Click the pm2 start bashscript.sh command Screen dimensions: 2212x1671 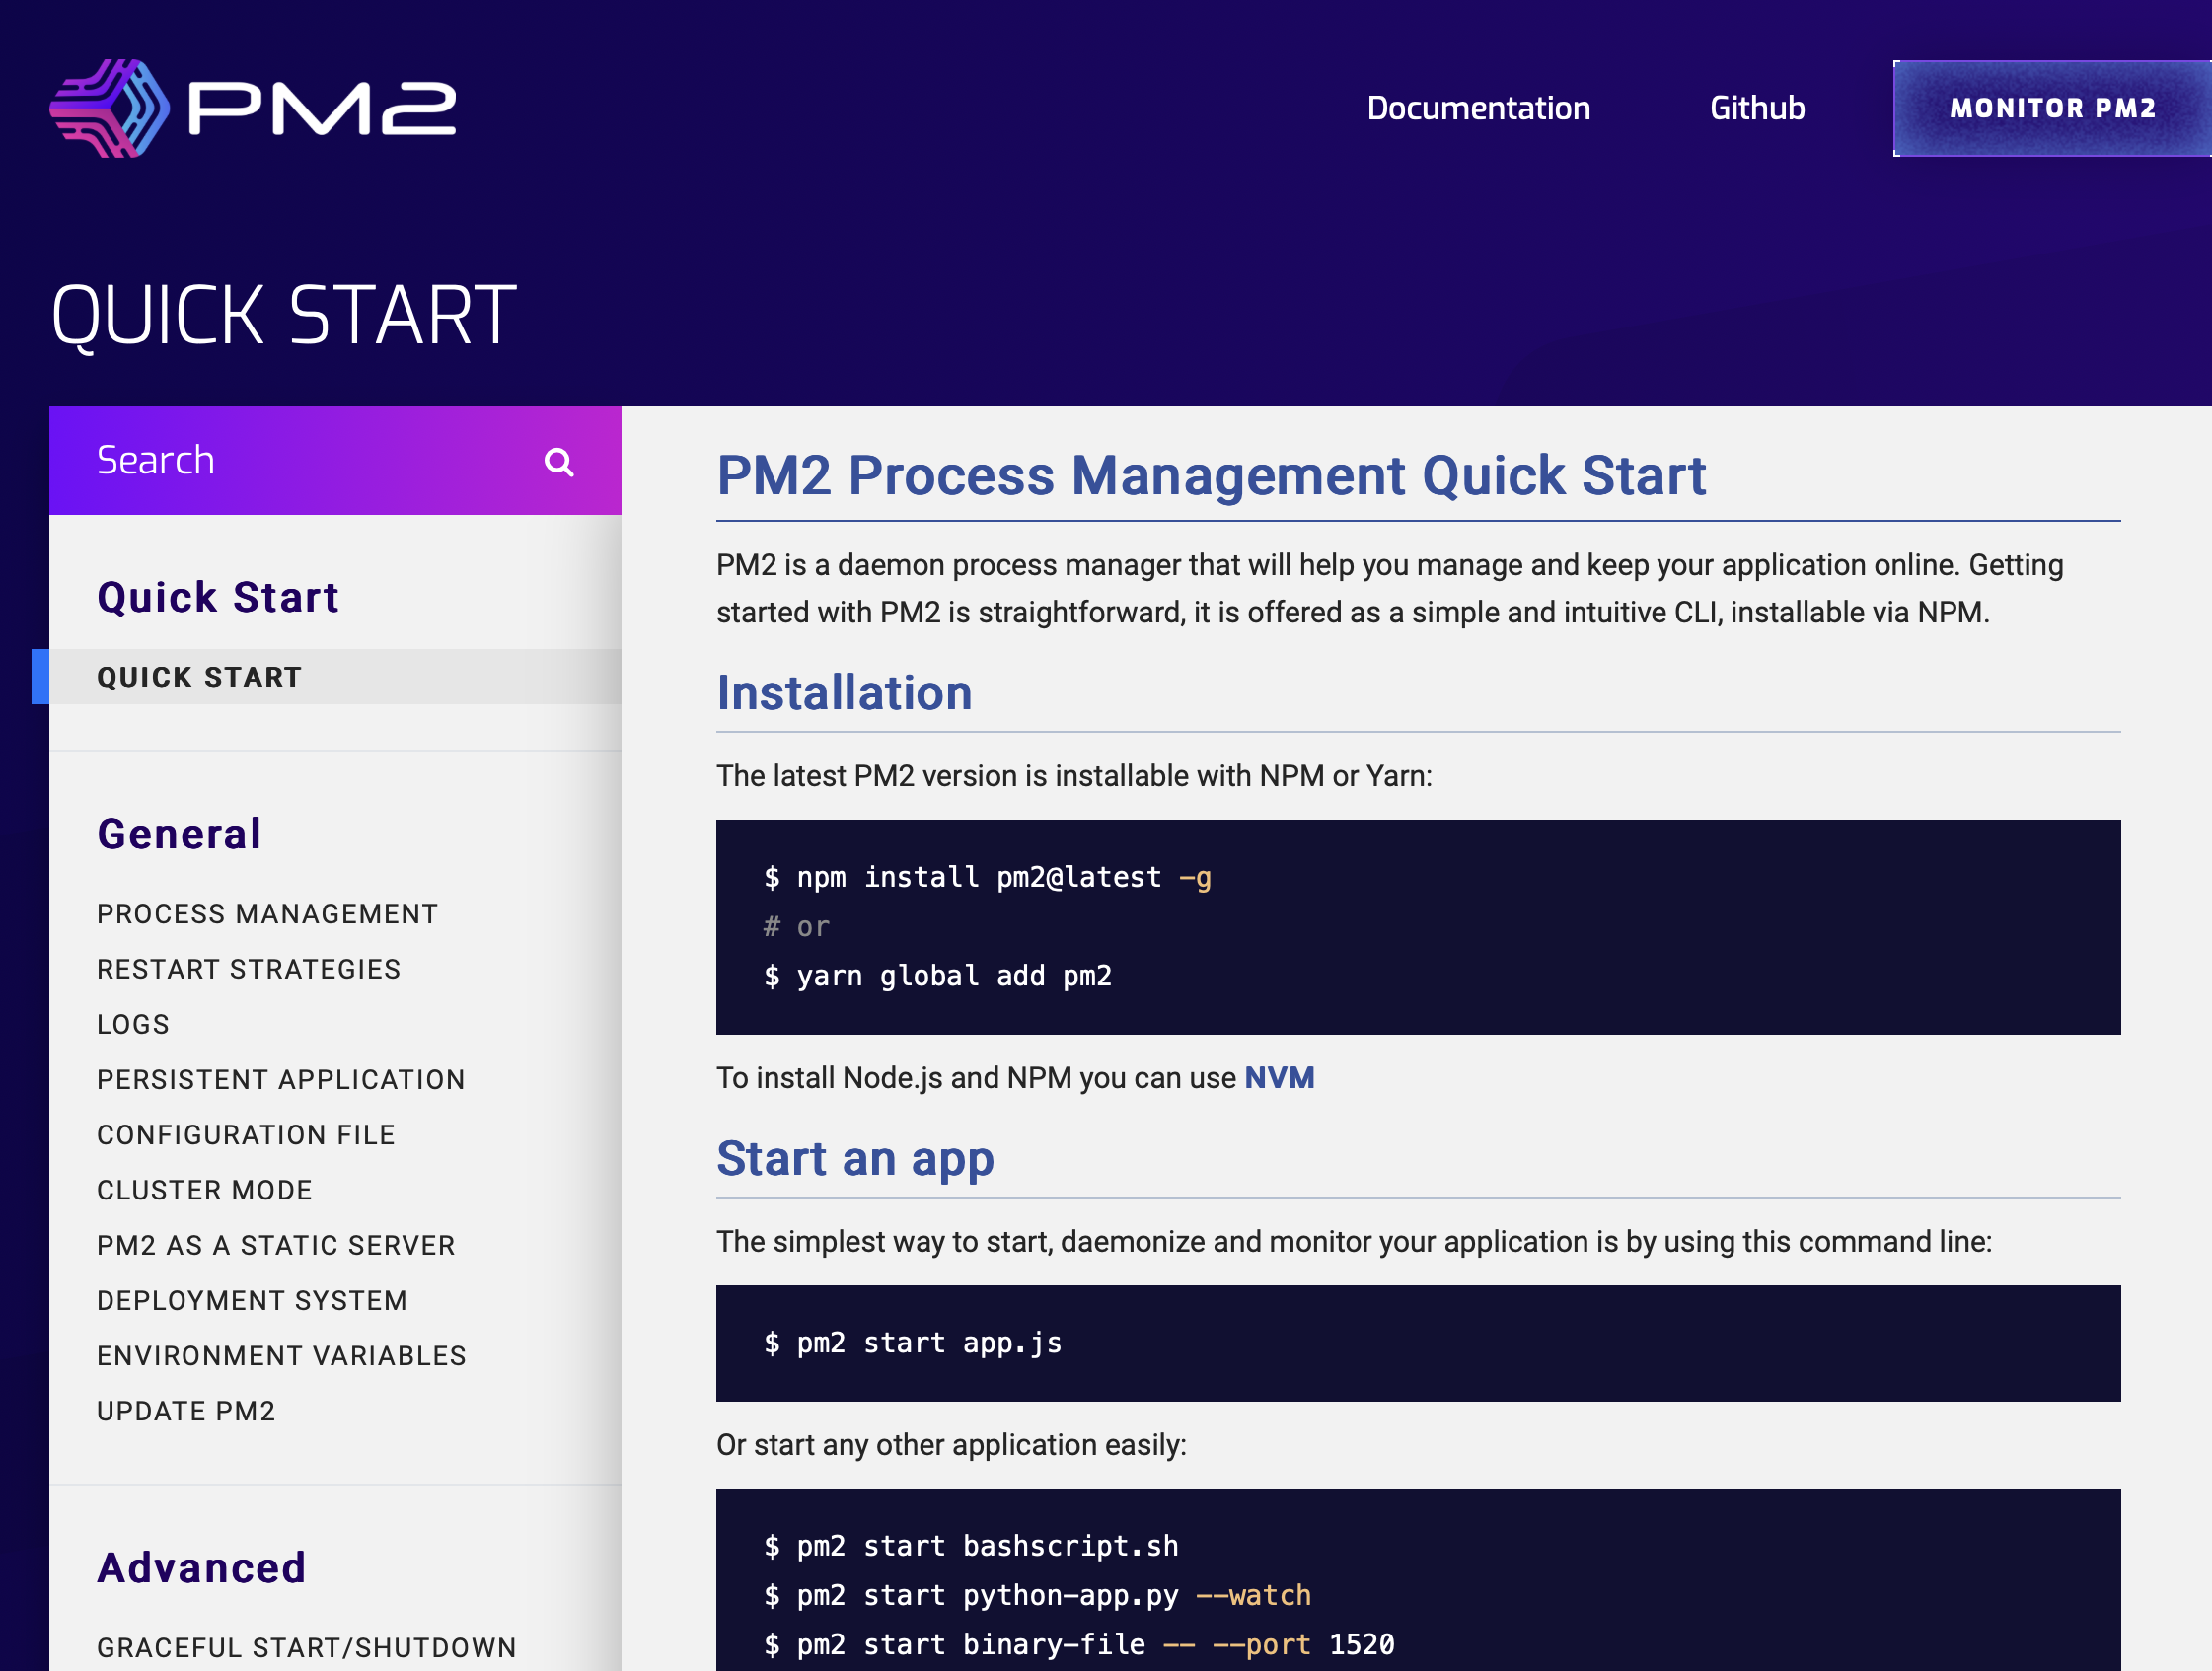[x=971, y=1546]
